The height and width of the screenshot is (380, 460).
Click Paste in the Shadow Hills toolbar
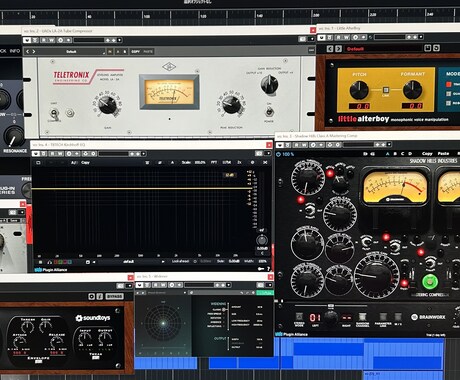tap(443, 154)
